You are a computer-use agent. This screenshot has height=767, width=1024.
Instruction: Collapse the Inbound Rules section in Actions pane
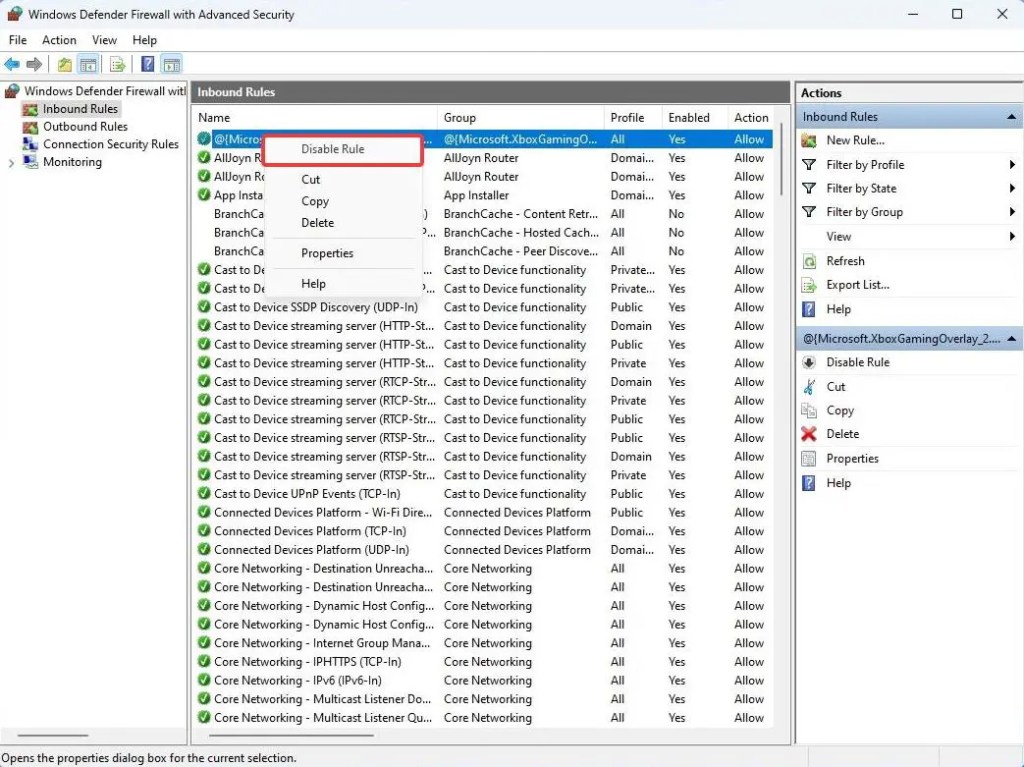pos(1011,117)
